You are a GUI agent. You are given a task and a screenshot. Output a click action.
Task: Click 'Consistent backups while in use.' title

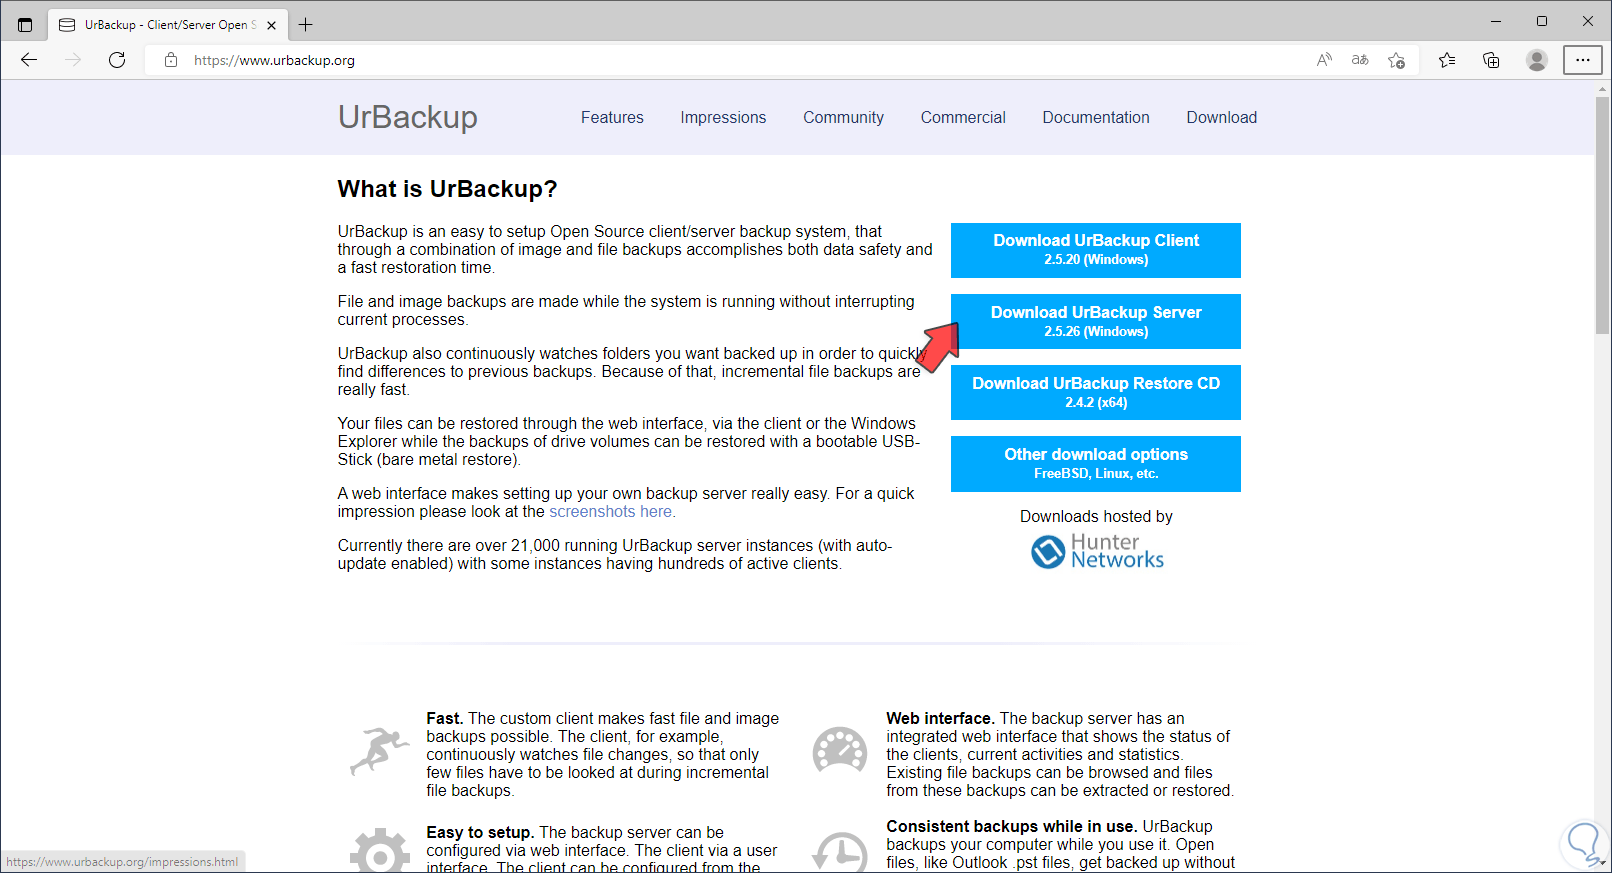click(1012, 826)
